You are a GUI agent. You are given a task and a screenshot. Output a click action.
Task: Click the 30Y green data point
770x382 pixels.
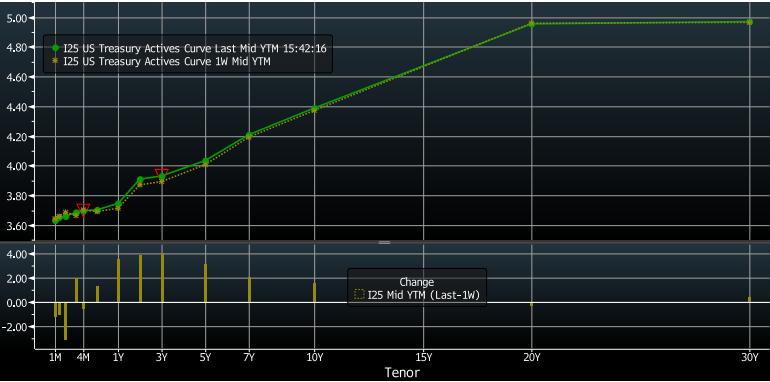click(x=749, y=22)
